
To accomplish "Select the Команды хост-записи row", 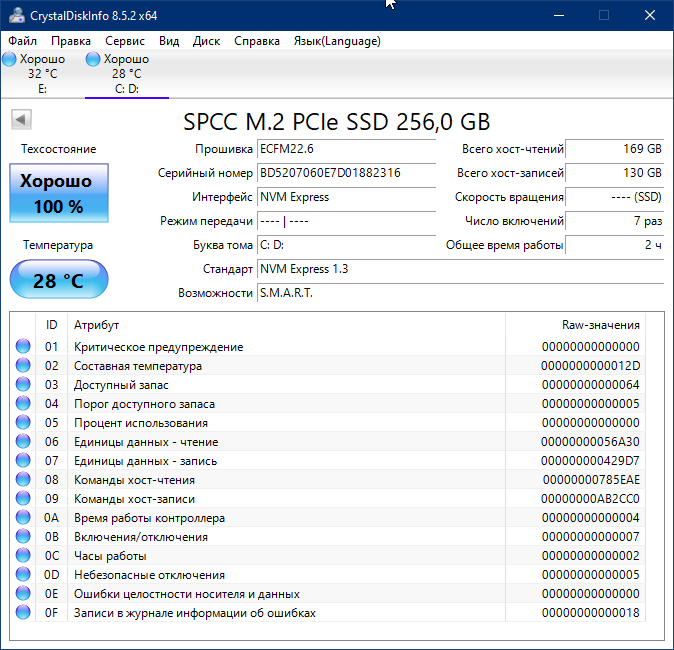I will tap(328, 498).
